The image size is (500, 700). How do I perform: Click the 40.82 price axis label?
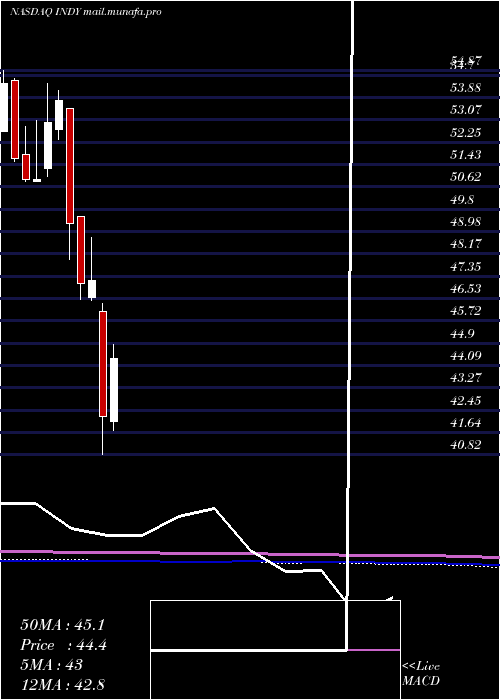pyautogui.click(x=466, y=445)
